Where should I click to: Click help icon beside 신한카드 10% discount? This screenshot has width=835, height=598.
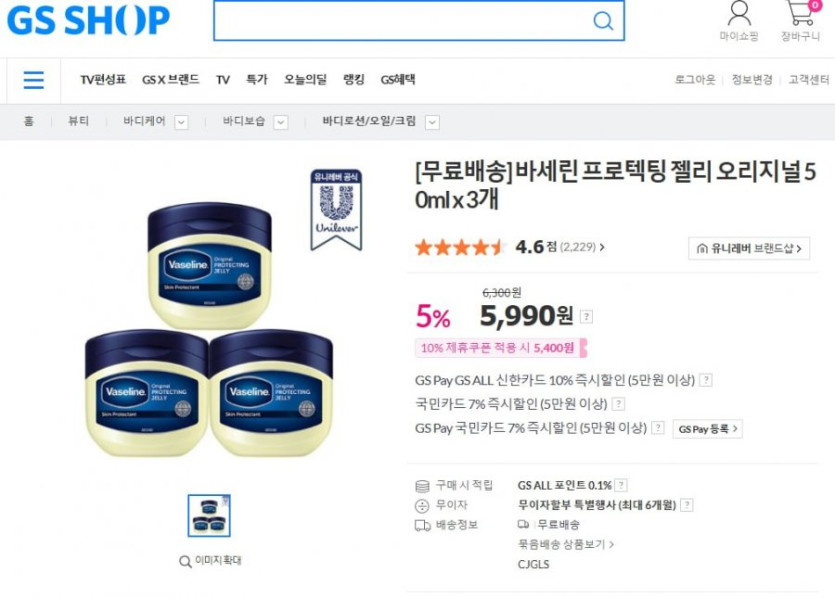click(706, 380)
